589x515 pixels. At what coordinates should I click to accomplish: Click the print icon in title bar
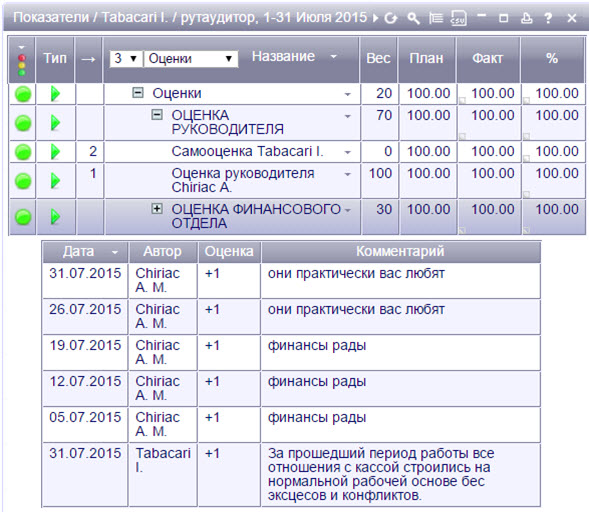(x=526, y=18)
